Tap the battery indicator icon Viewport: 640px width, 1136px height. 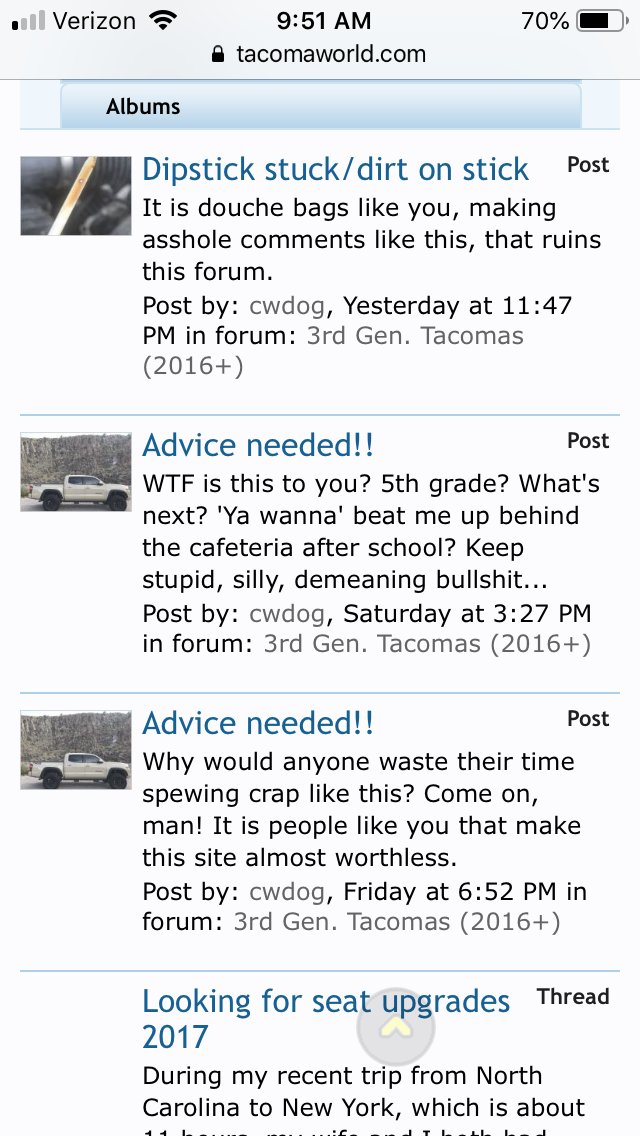point(602,21)
